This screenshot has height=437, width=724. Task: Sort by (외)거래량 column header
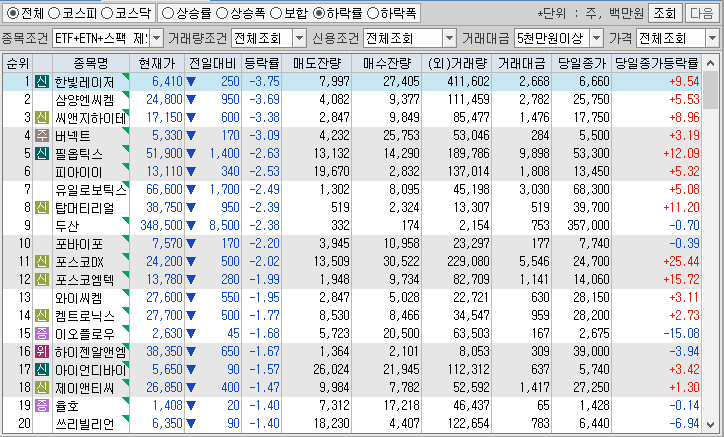click(457, 63)
